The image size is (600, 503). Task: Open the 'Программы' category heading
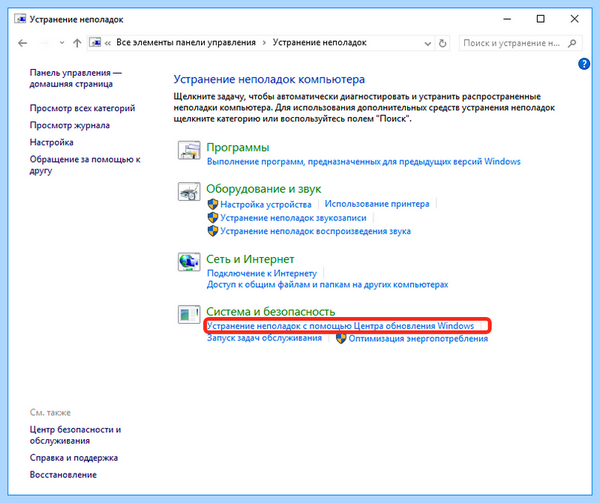pos(238,148)
